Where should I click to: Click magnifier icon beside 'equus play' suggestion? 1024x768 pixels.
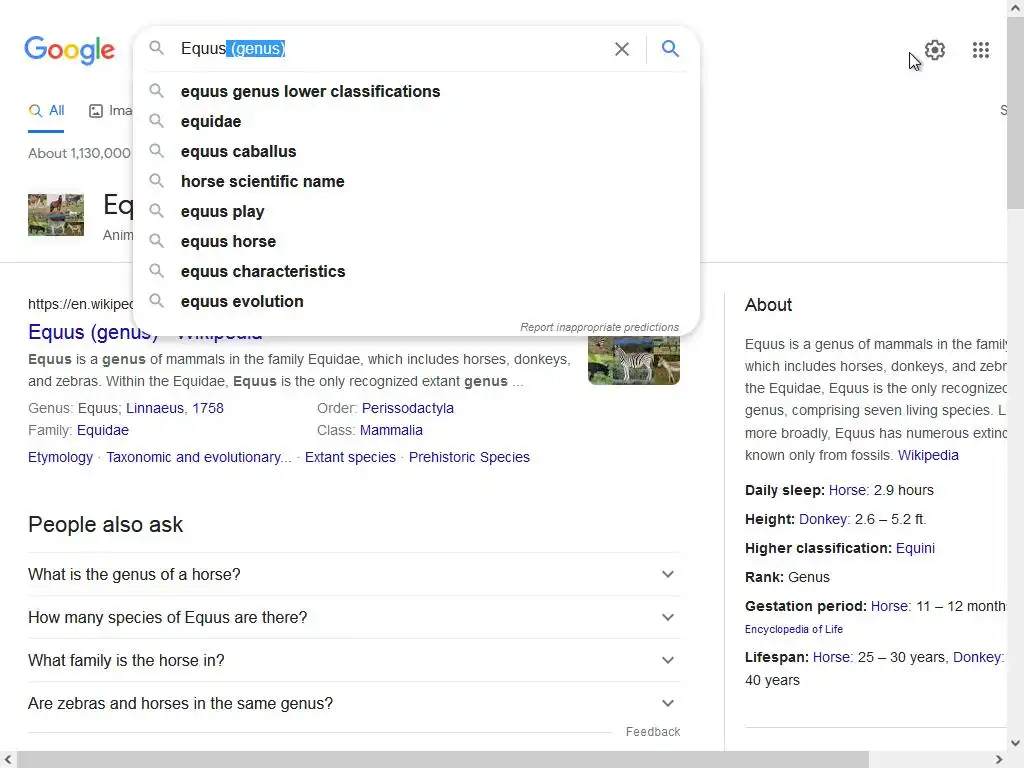(156, 210)
